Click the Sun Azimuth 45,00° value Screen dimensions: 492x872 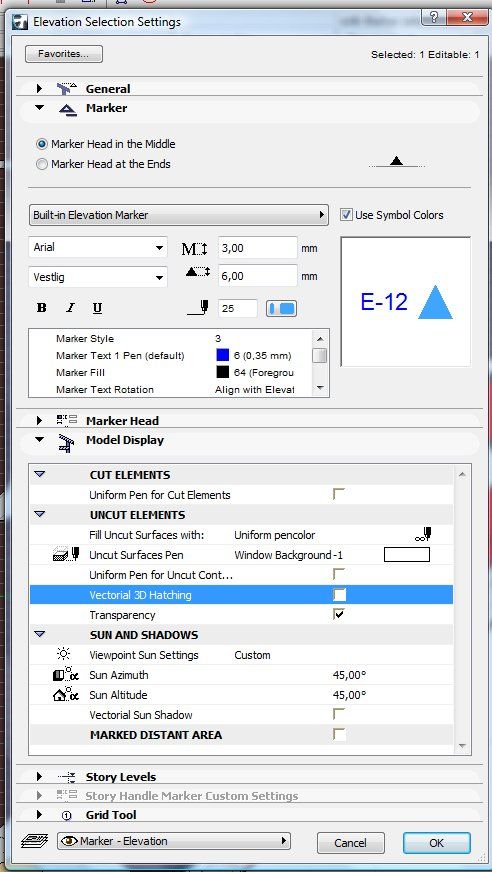click(x=349, y=675)
